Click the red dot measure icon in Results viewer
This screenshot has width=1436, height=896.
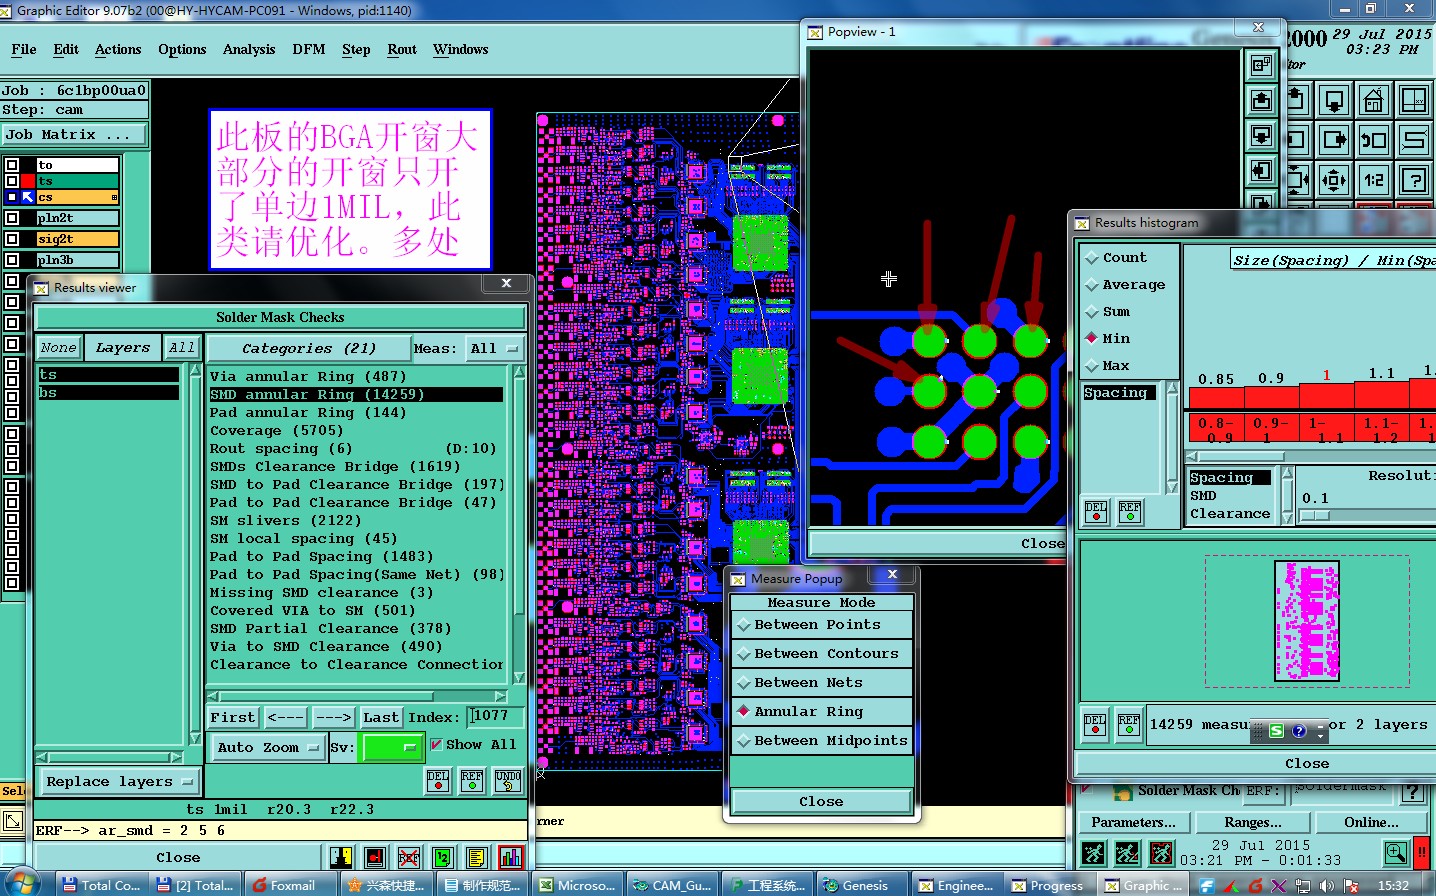(375, 857)
